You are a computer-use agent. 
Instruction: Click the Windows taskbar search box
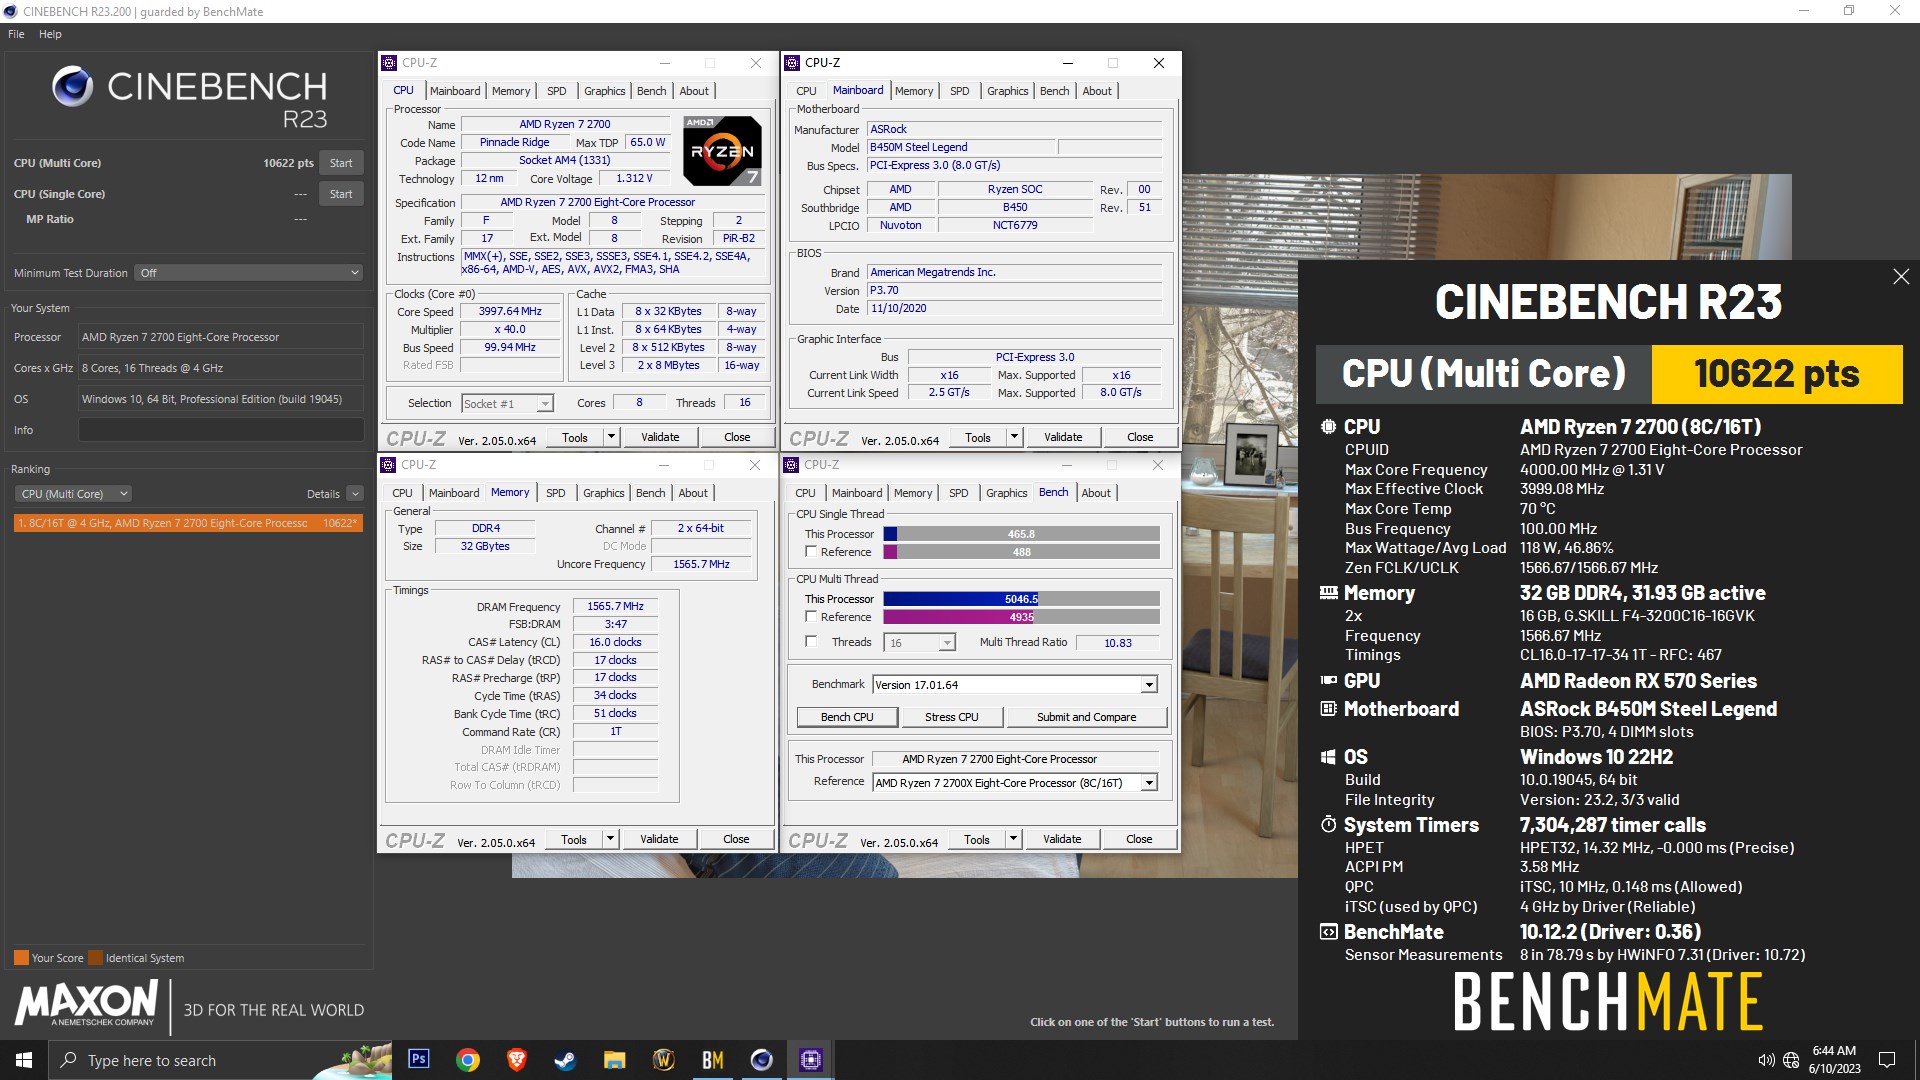tap(220, 1060)
